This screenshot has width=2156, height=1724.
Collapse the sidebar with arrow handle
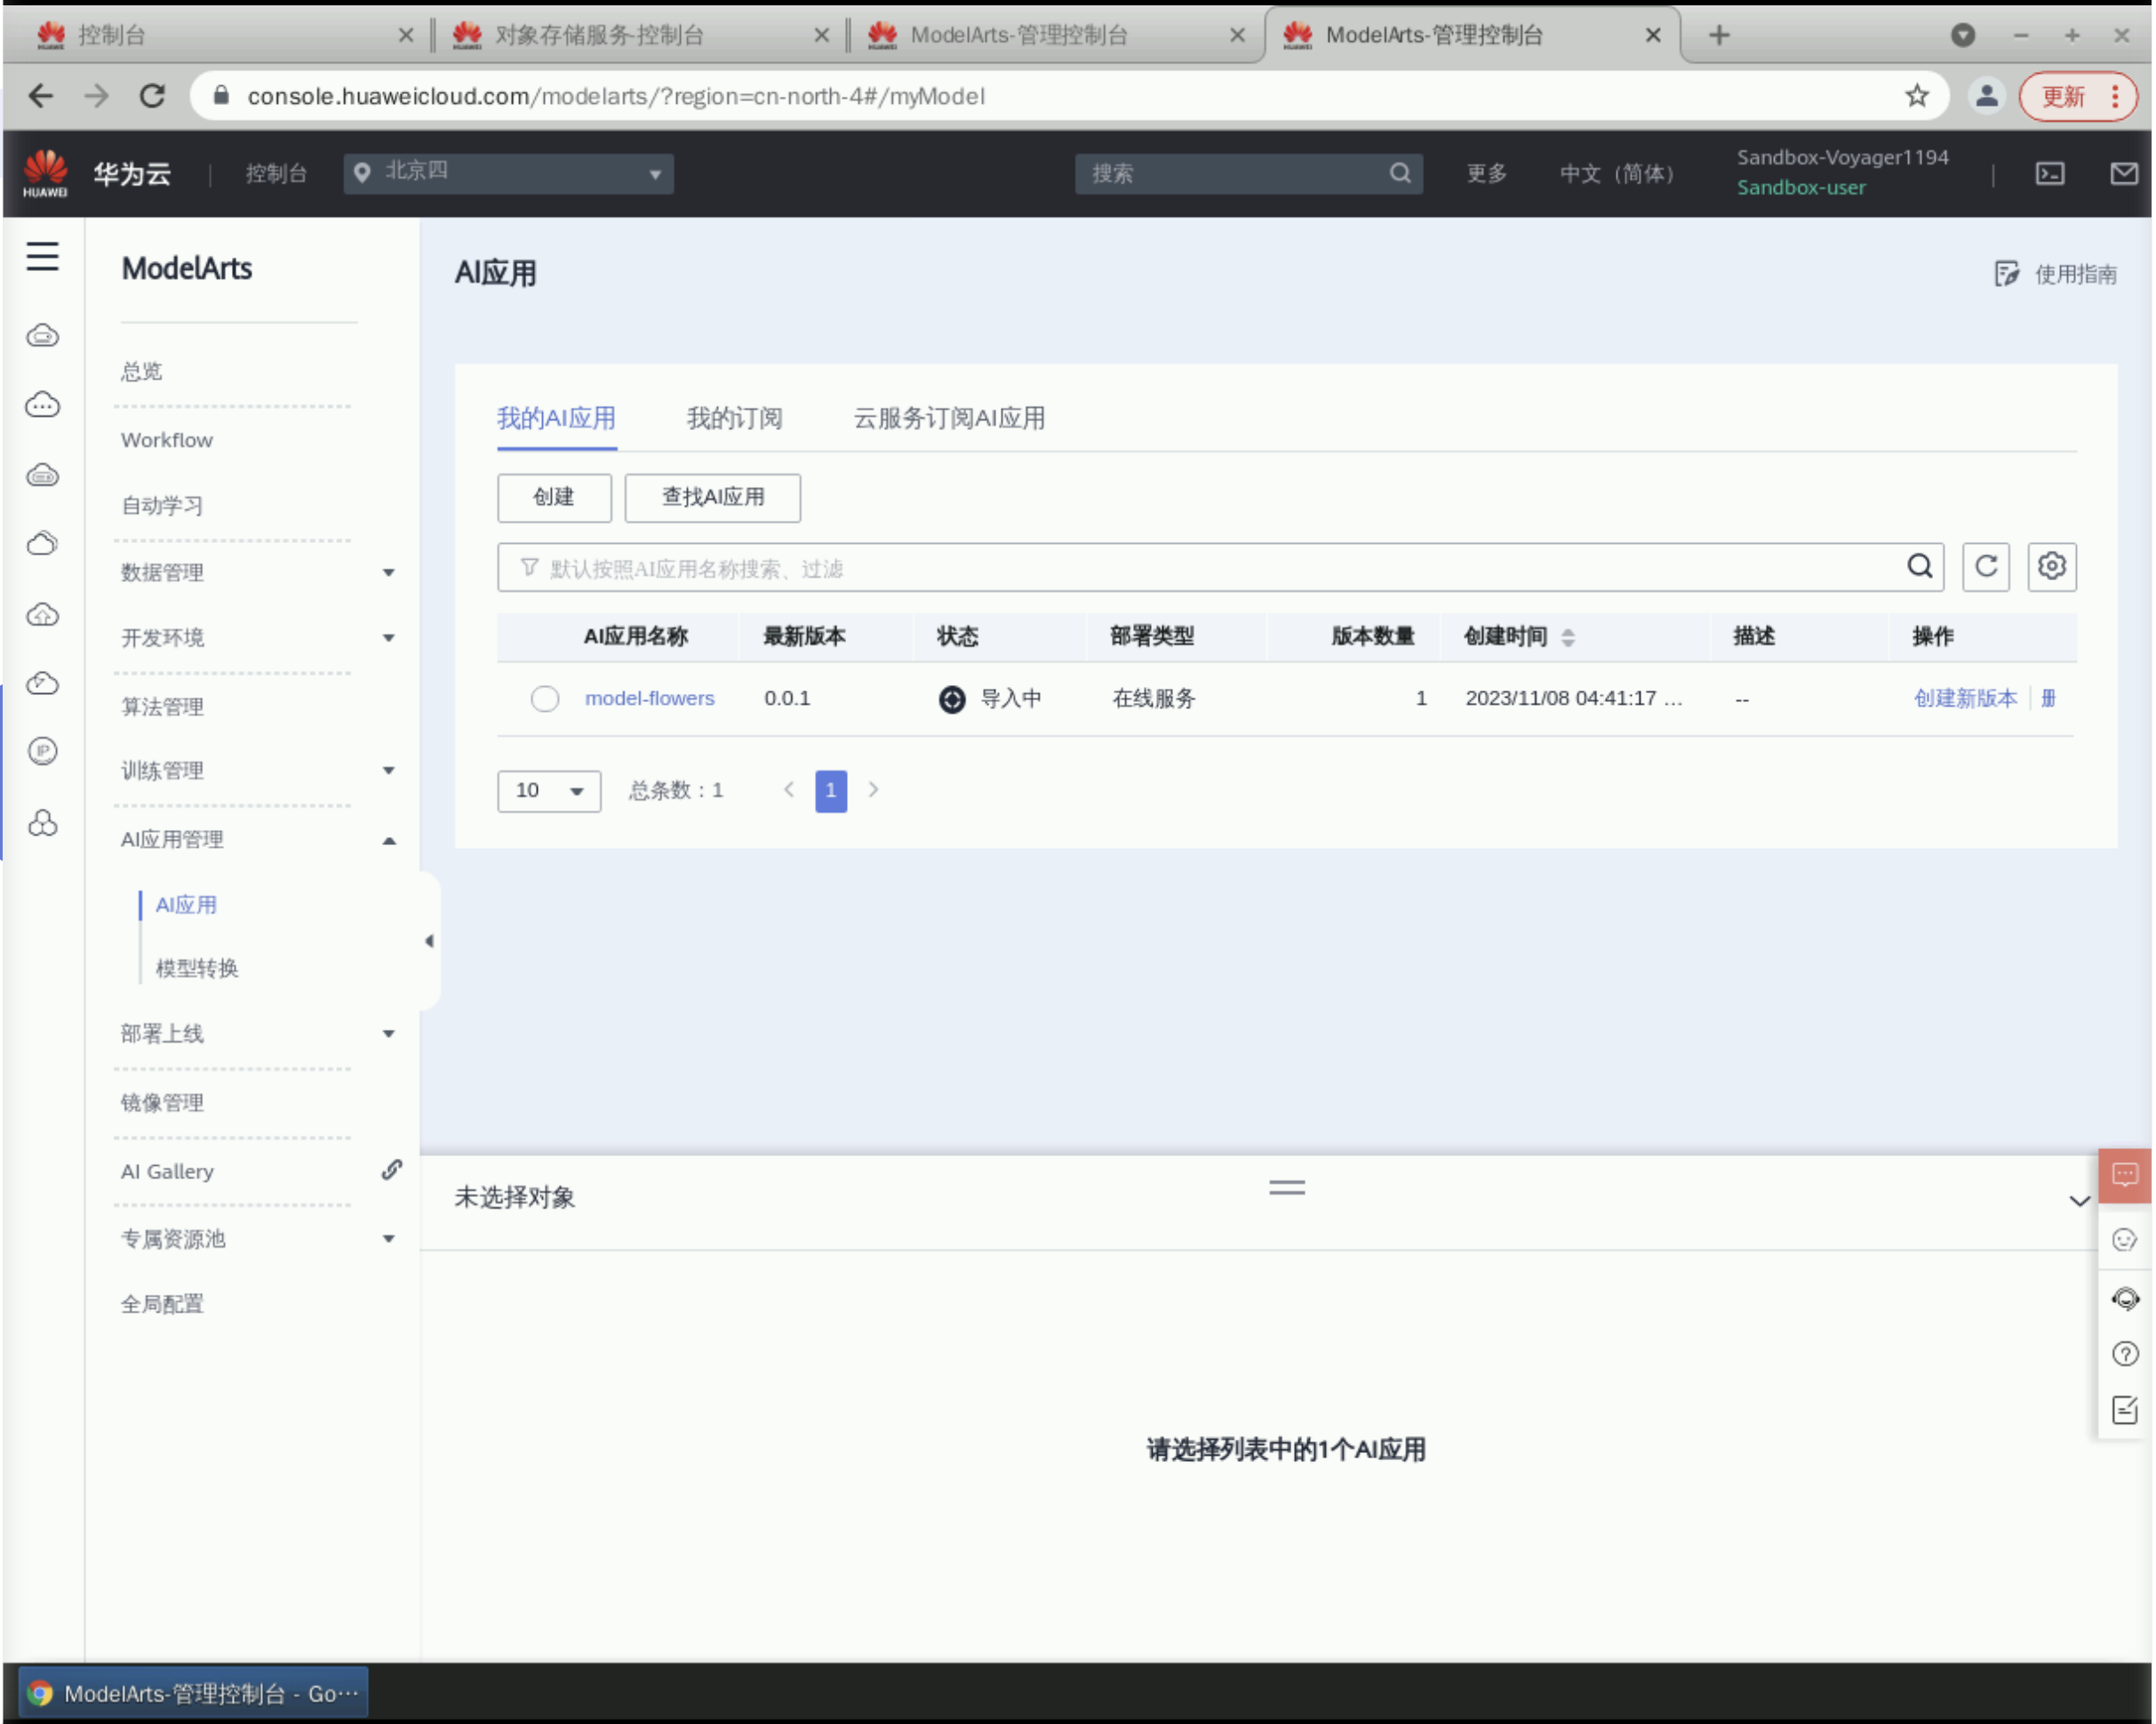[429, 941]
